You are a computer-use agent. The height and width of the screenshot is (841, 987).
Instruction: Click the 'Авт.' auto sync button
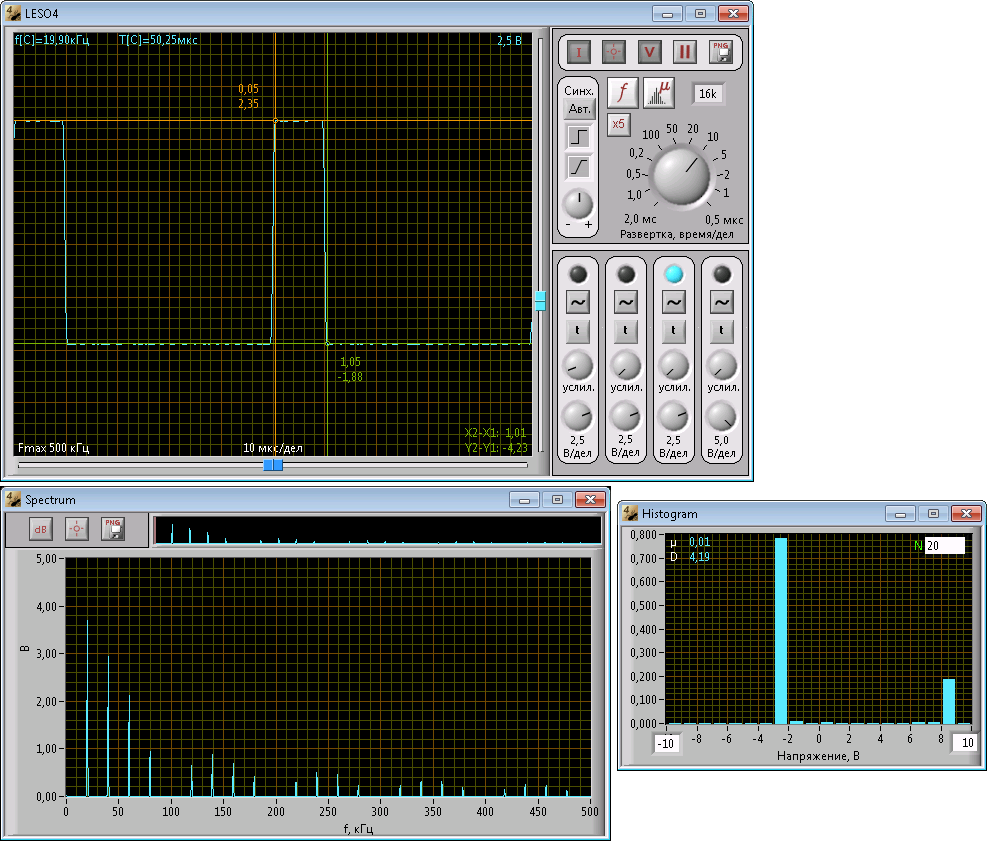click(579, 110)
